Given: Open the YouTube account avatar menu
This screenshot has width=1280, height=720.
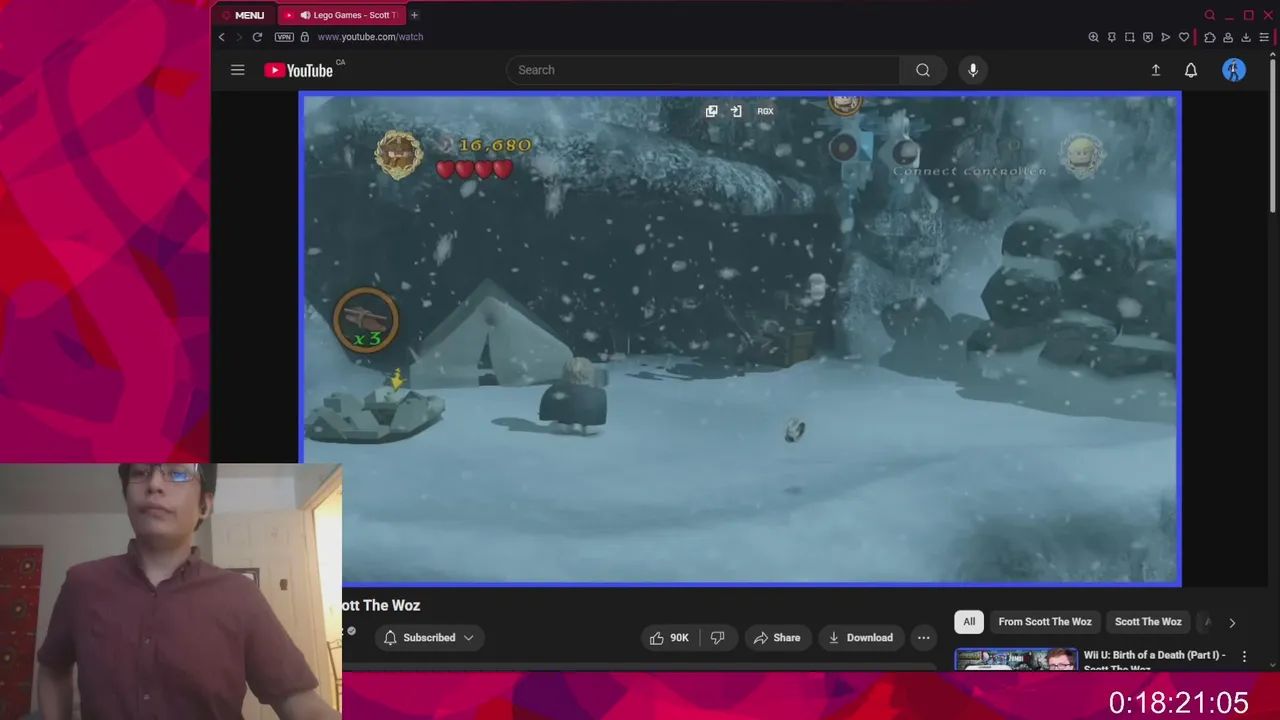Looking at the screenshot, I should 1234,70.
